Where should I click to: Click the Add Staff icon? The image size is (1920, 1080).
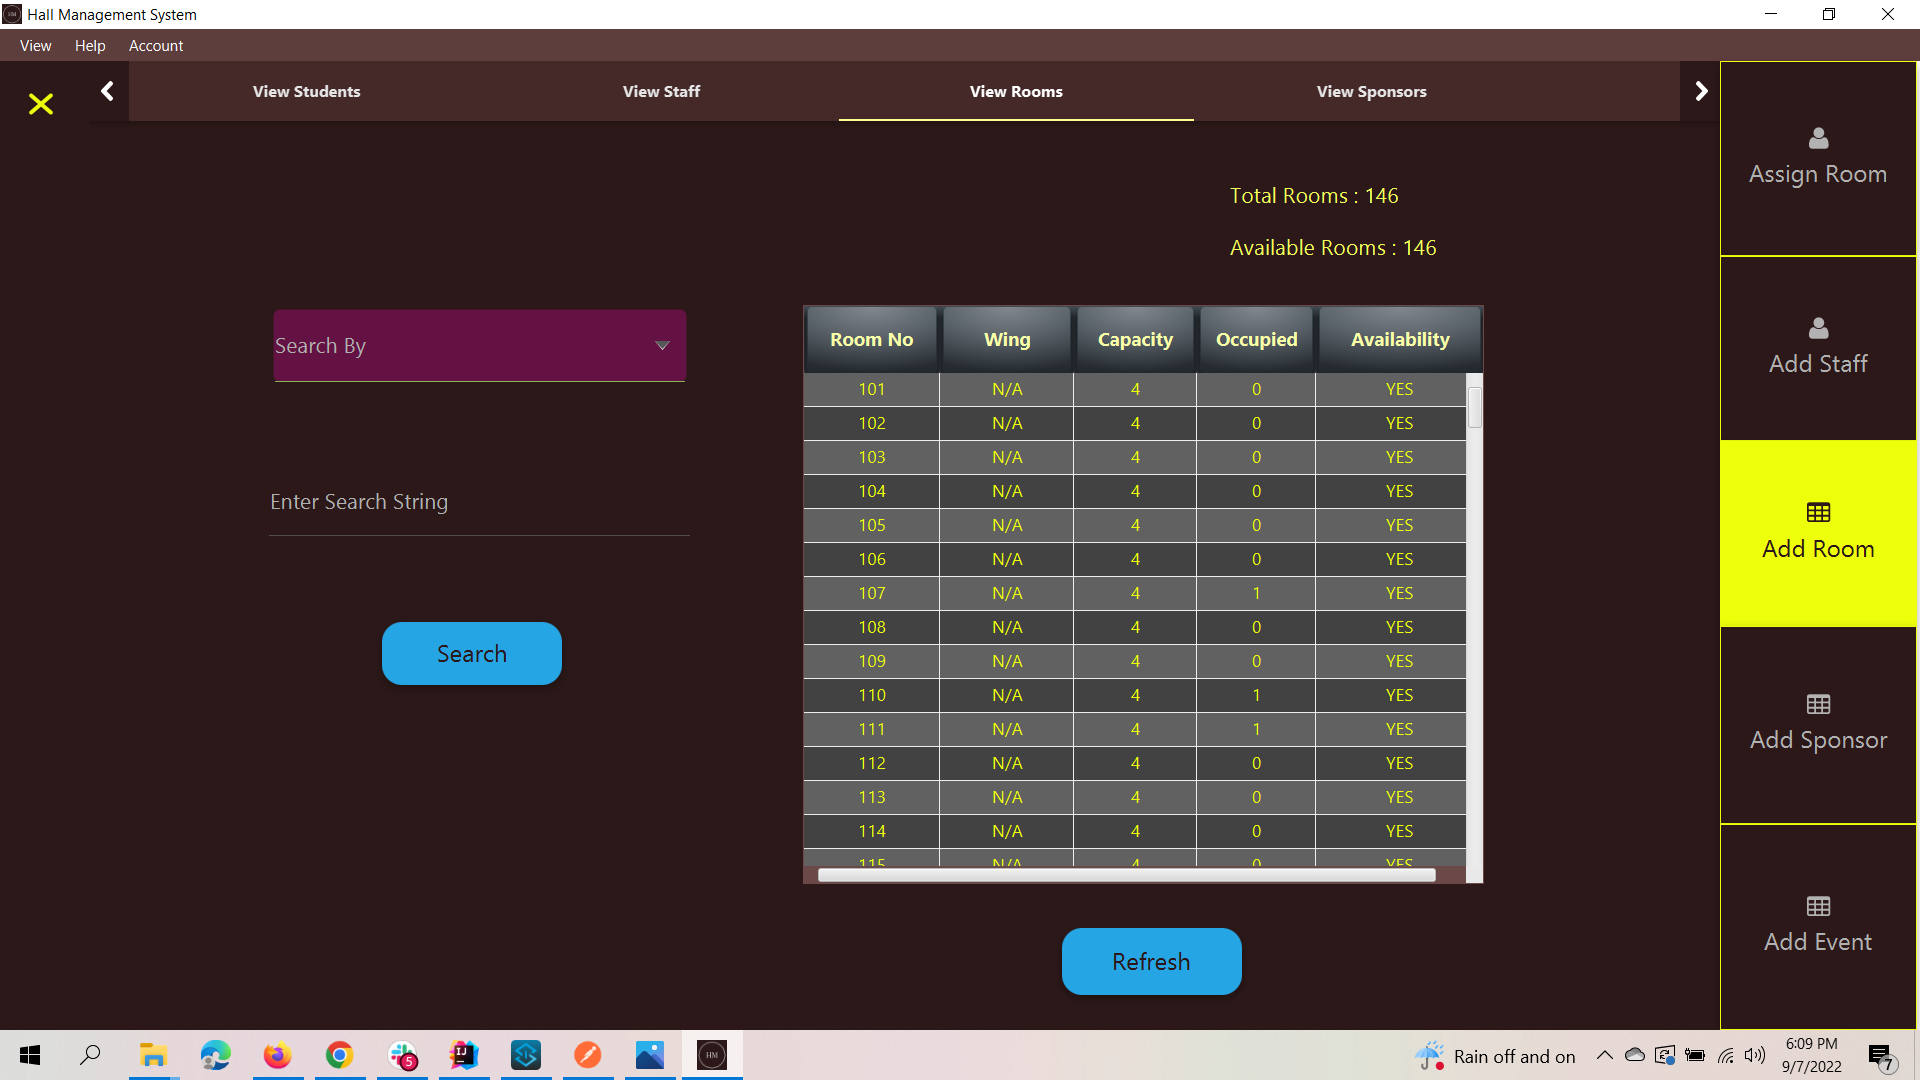pyautogui.click(x=1817, y=328)
